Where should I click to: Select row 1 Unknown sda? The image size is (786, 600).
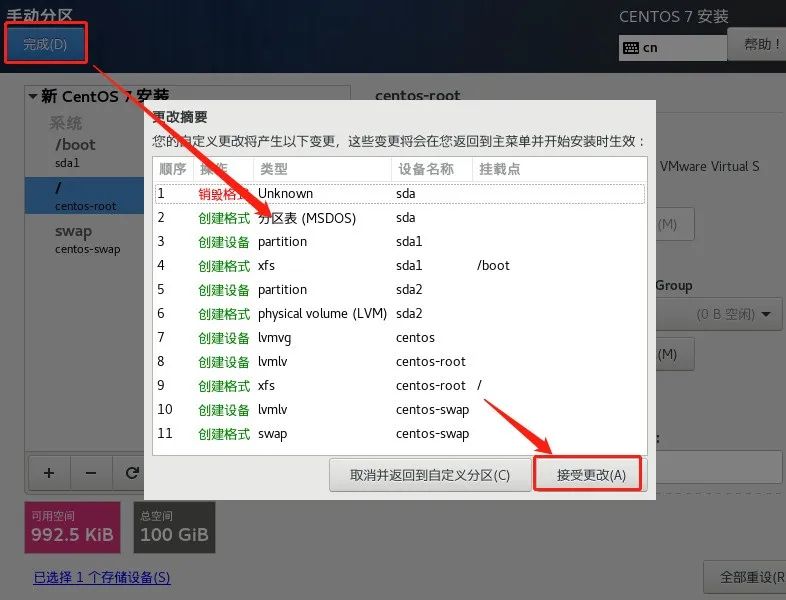pyautogui.click(x=400, y=193)
